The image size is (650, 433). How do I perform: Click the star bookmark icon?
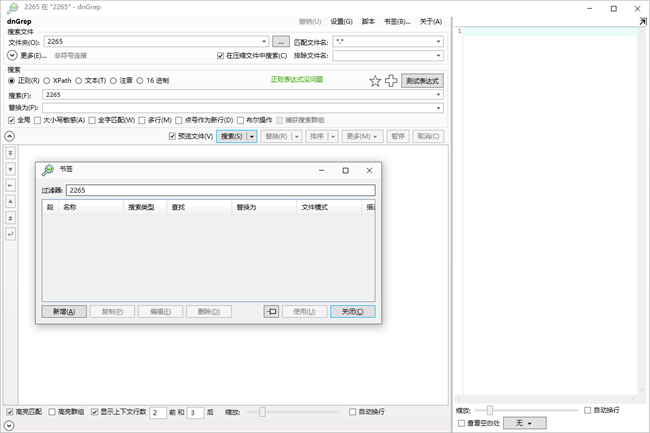[x=375, y=81]
